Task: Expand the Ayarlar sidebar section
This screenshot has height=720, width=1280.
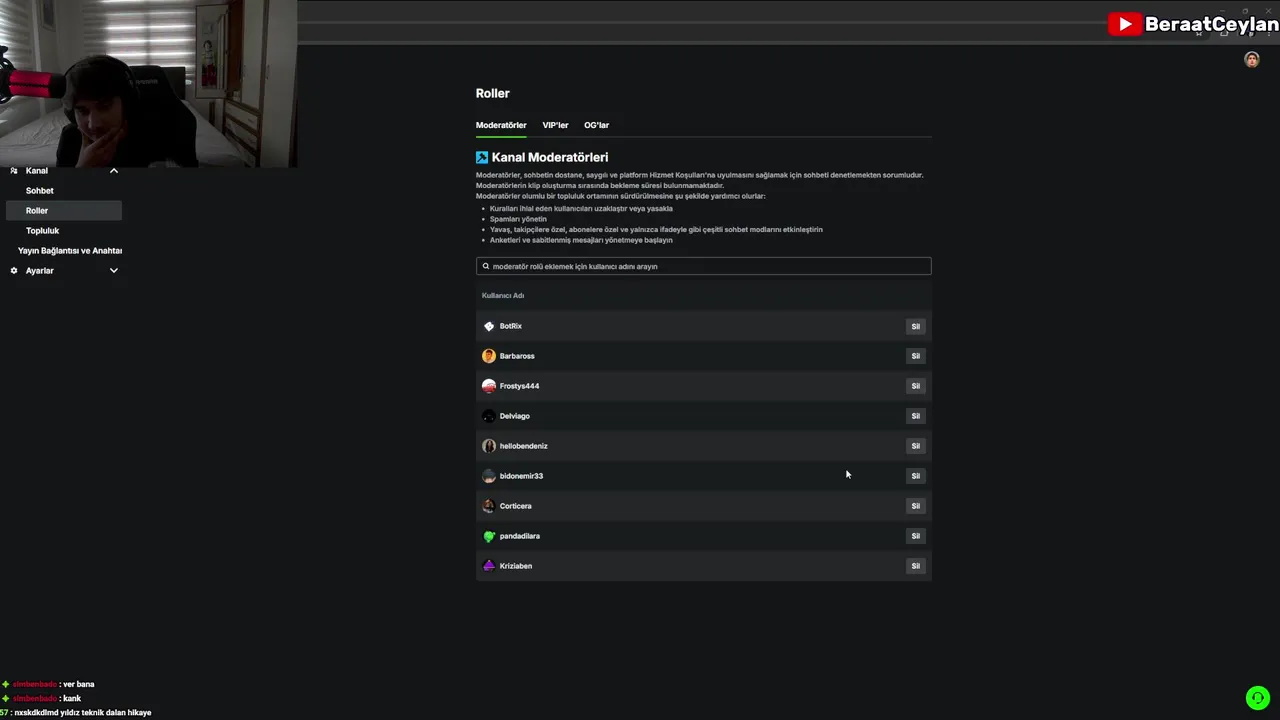Action: (x=114, y=271)
